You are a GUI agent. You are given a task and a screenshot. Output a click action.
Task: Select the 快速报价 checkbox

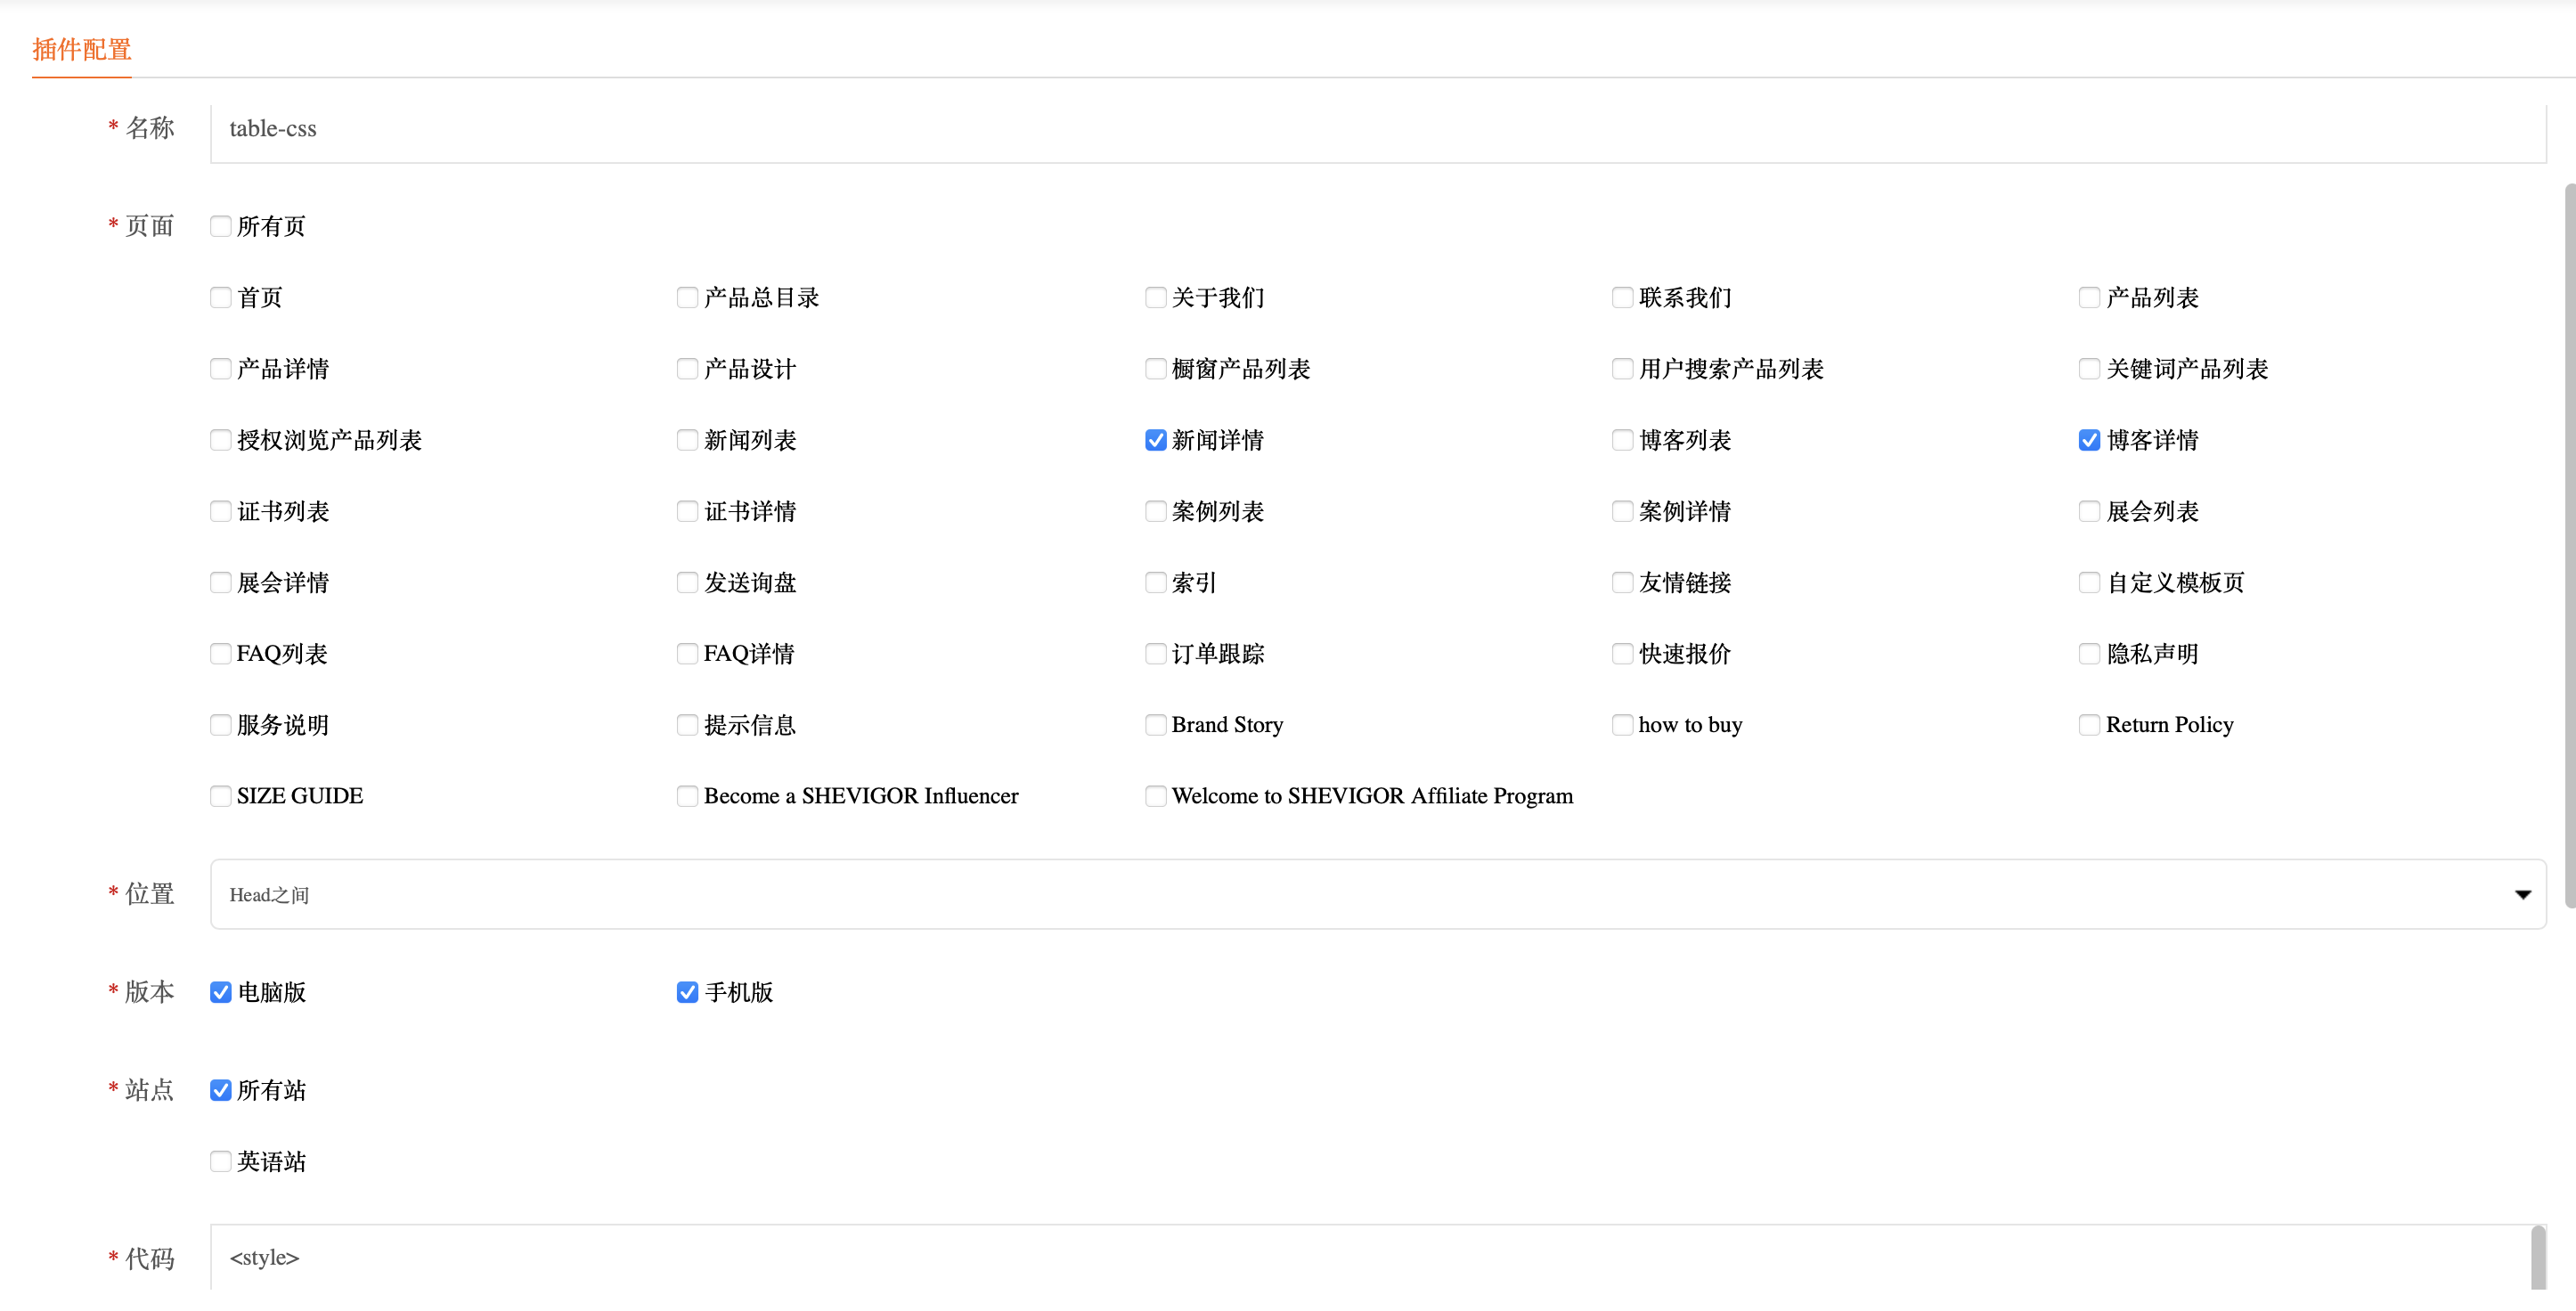(1623, 653)
